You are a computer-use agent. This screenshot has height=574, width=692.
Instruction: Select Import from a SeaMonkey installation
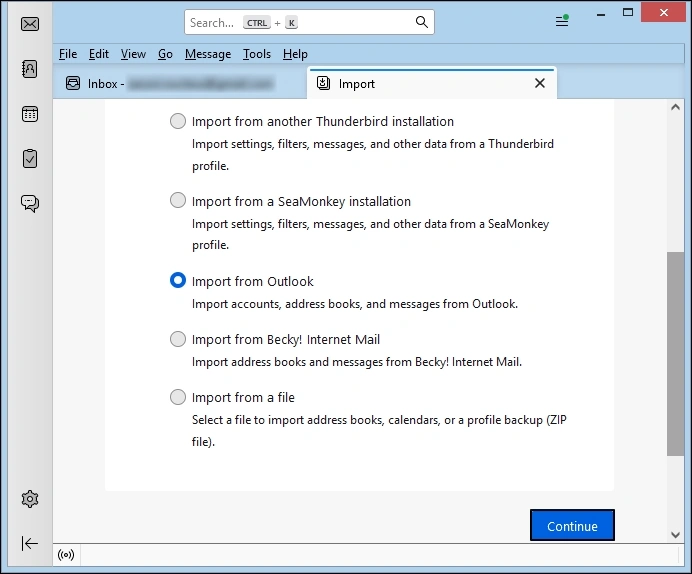point(178,200)
